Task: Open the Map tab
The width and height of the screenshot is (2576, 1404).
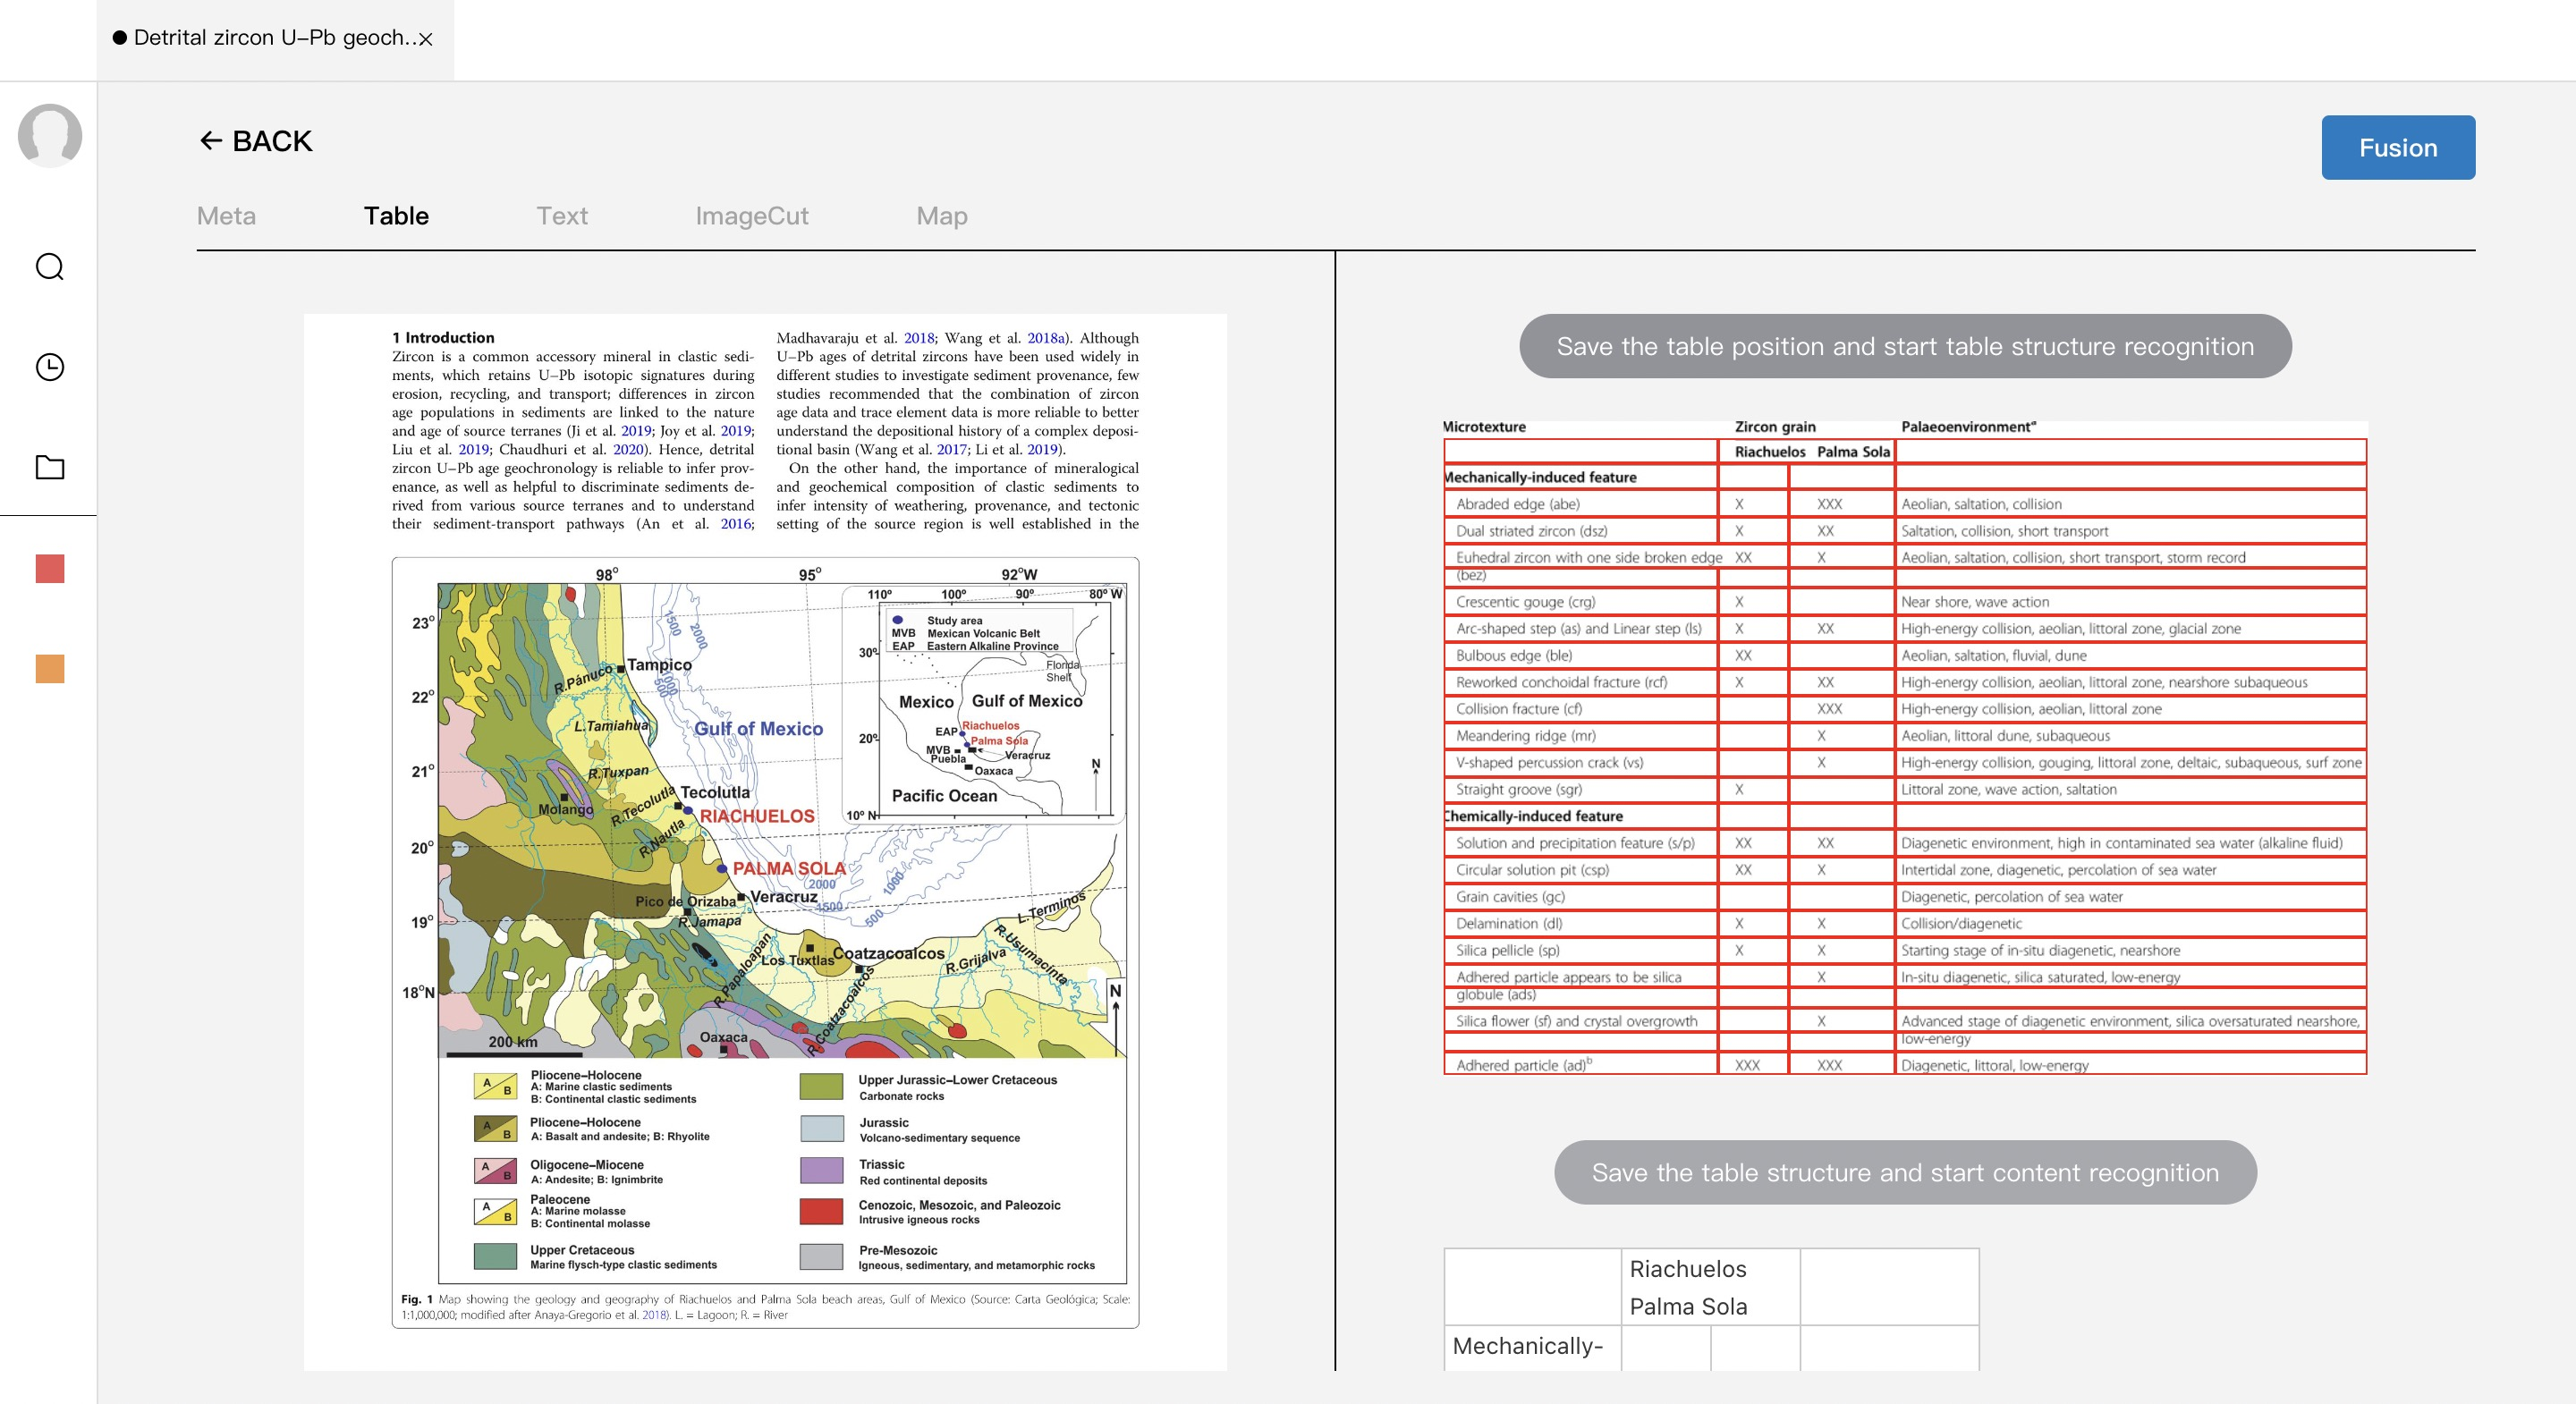Action: pyautogui.click(x=942, y=216)
